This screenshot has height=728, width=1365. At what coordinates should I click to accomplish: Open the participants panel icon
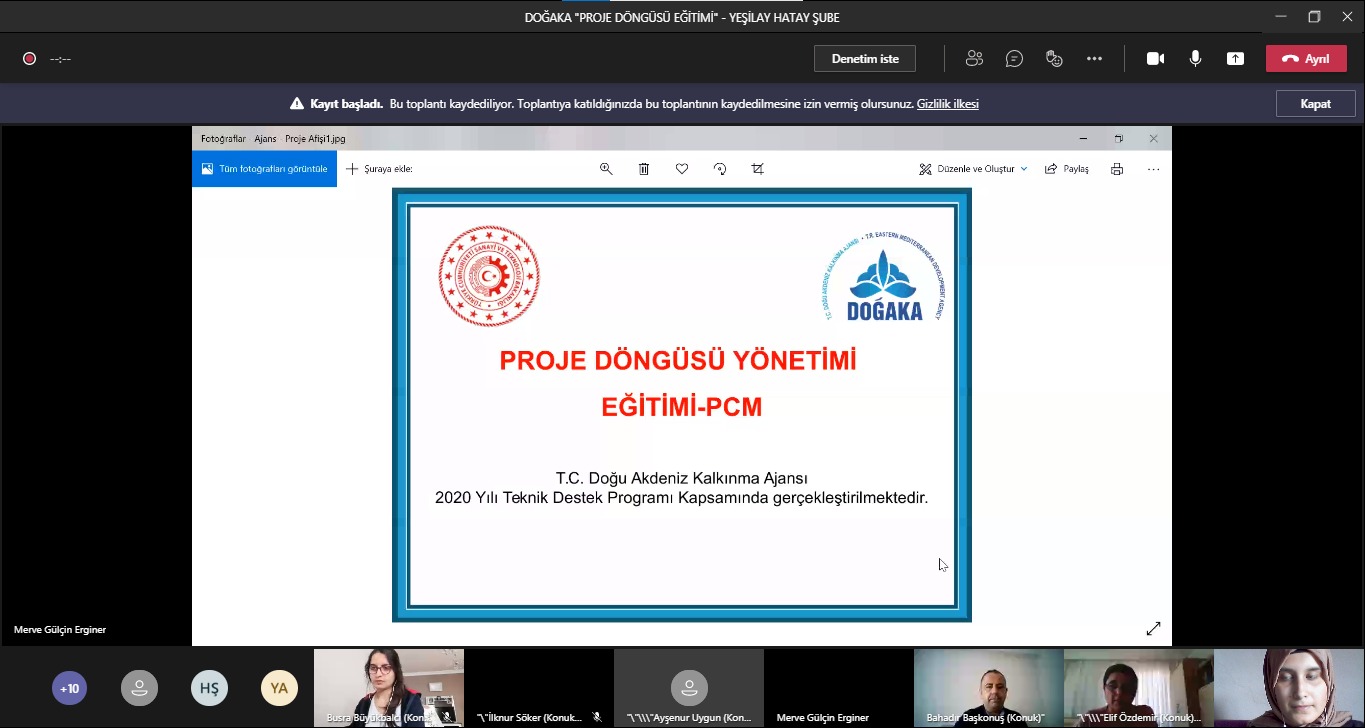point(974,59)
